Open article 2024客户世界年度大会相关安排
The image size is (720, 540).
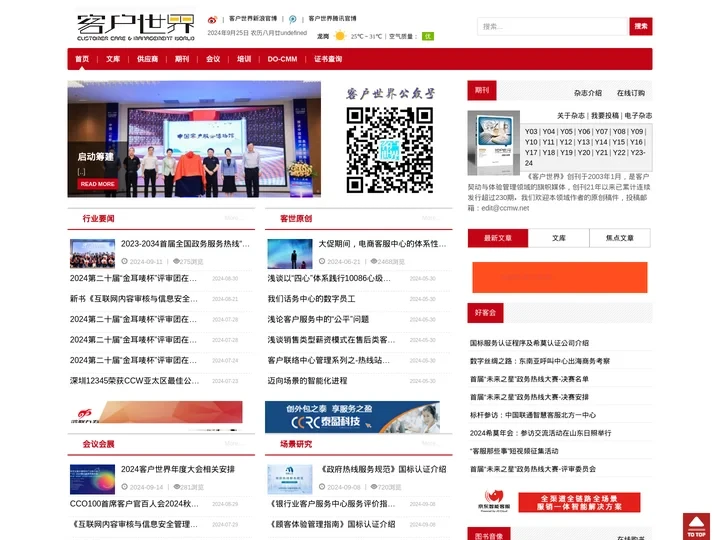click(178, 469)
